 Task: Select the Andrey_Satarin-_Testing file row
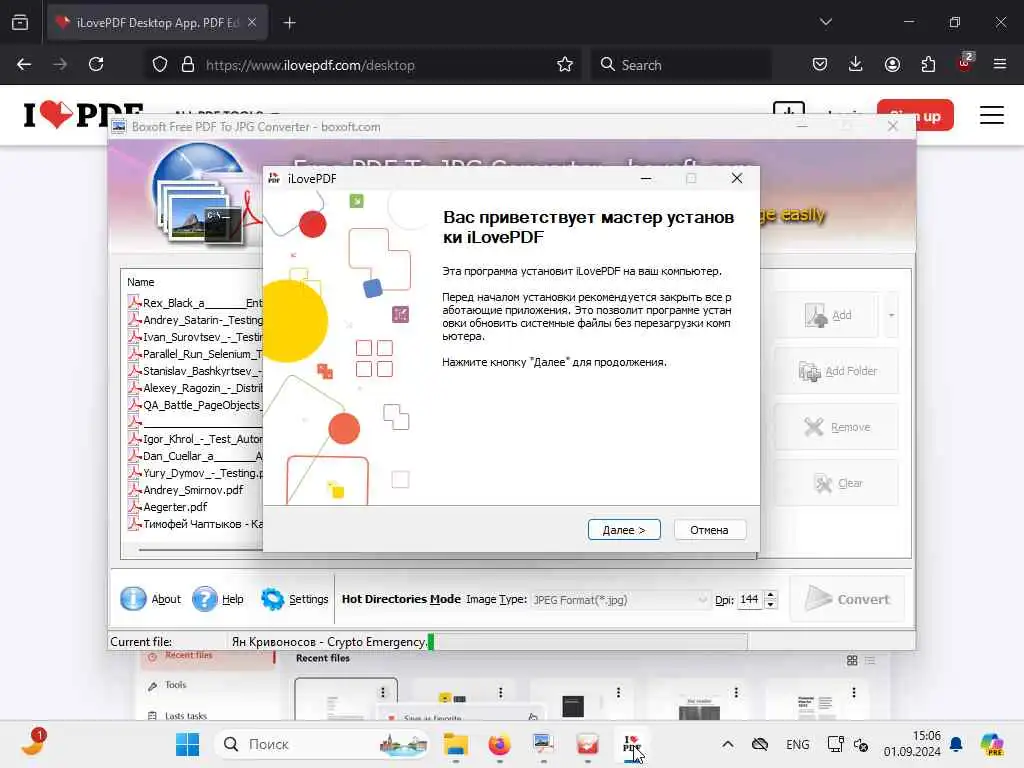[x=195, y=320]
